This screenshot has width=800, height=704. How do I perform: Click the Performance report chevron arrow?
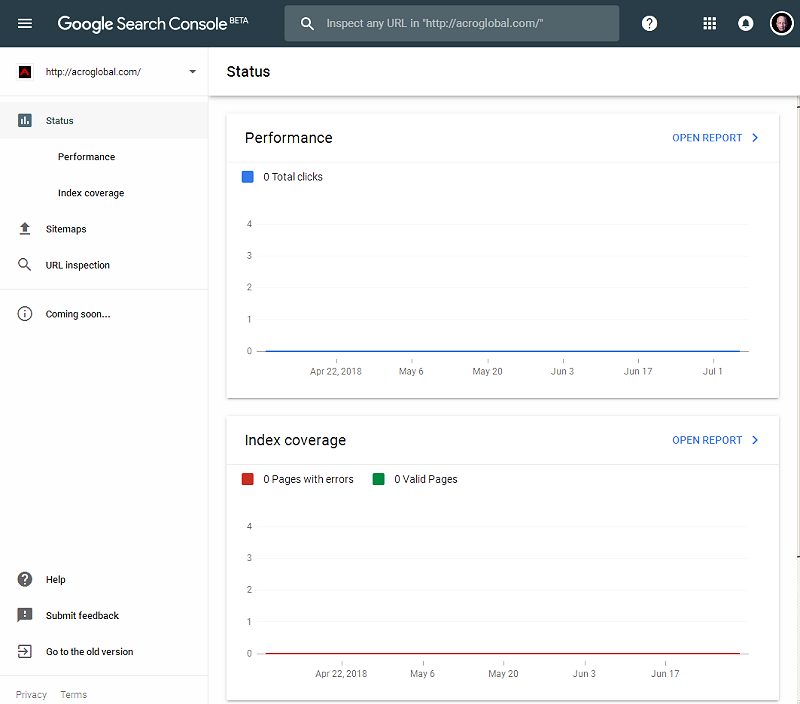(755, 138)
